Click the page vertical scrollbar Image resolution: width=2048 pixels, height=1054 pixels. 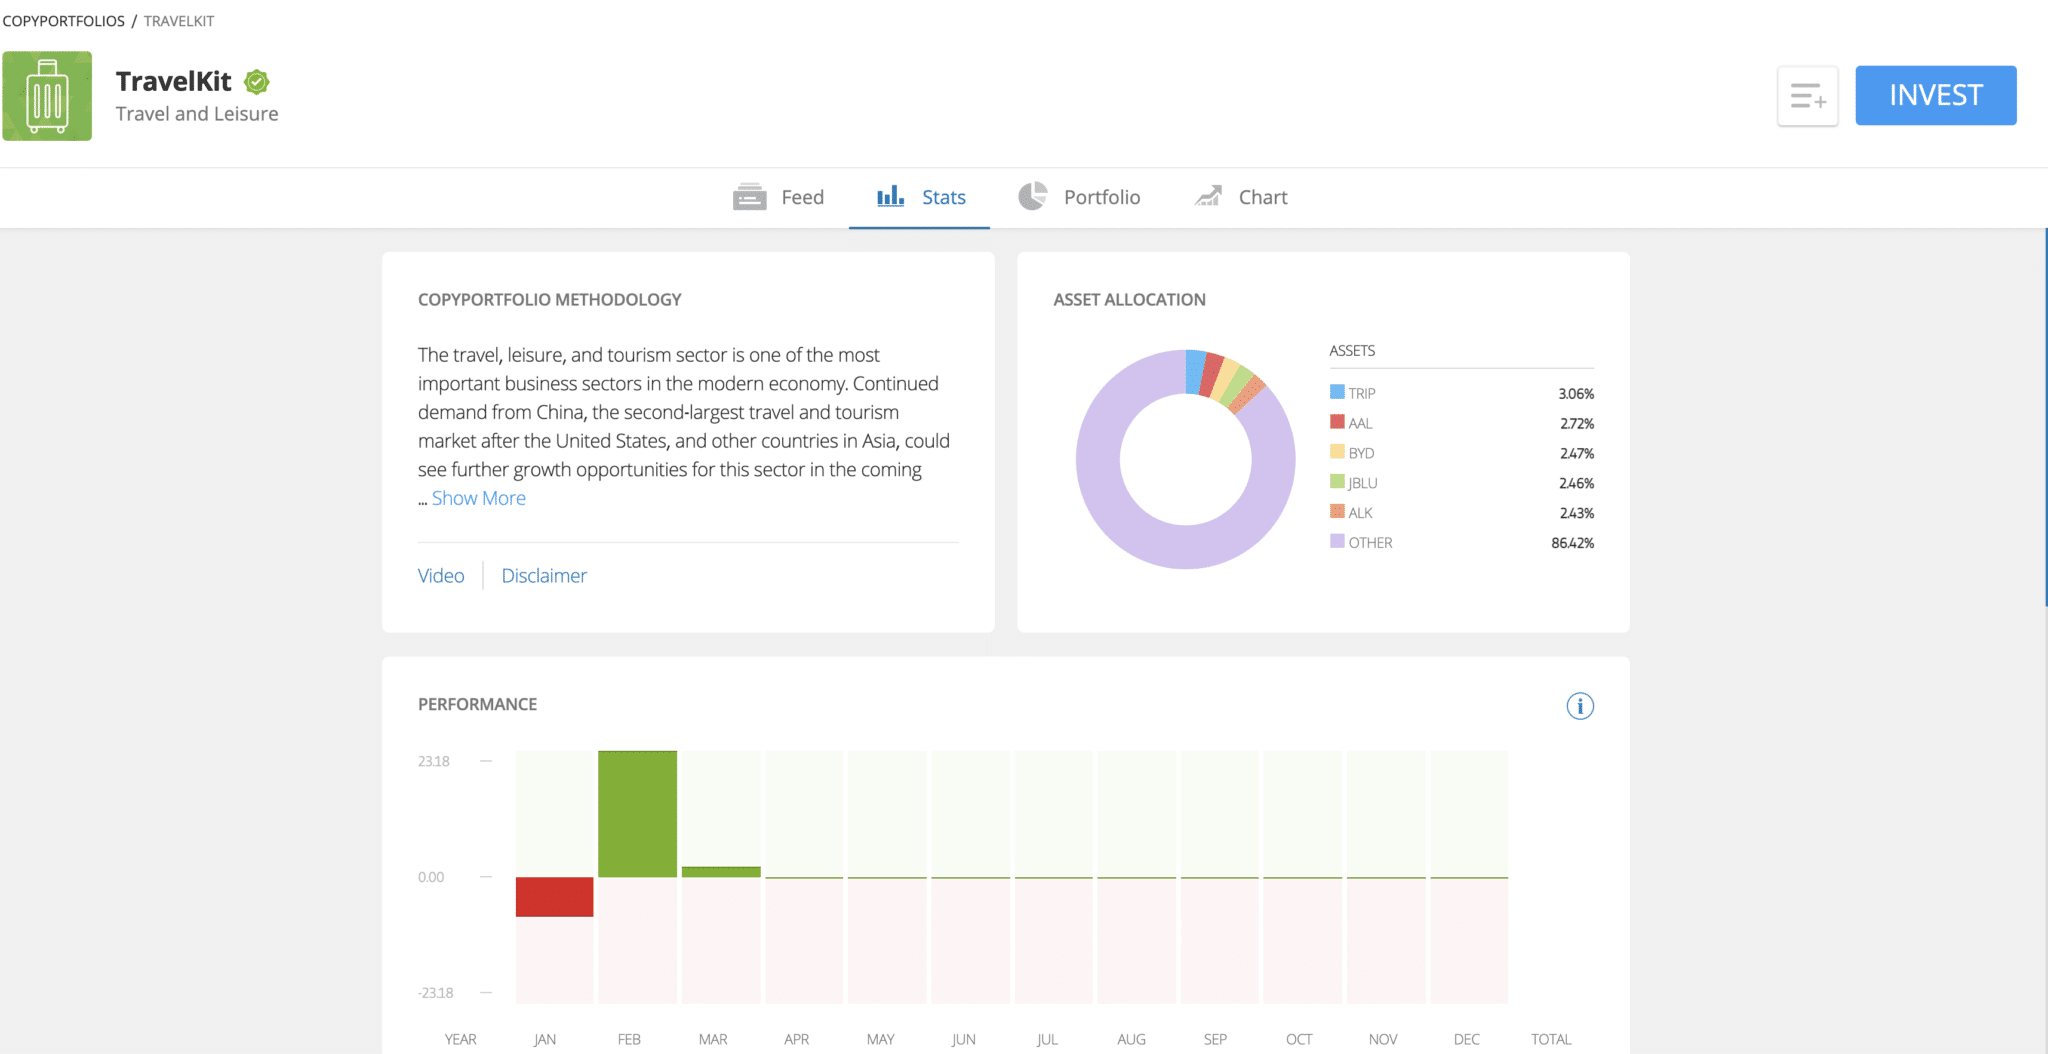pyautogui.click(x=2045, y=417)
